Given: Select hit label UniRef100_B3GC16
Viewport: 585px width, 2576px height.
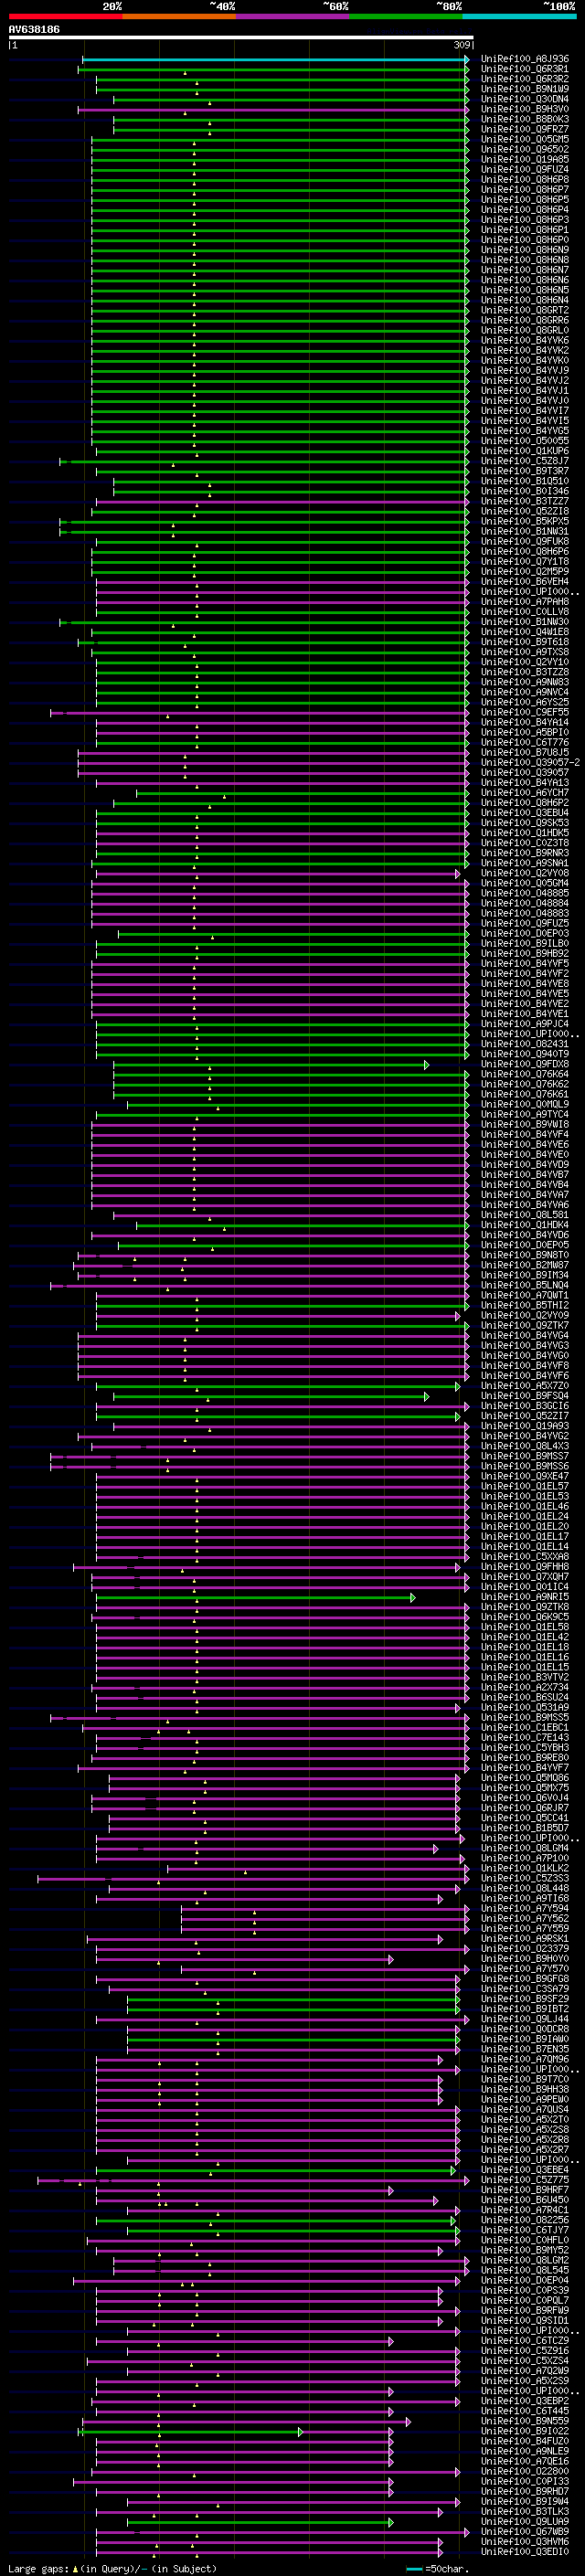Looking at the screenshot, I should [524, 1406].
